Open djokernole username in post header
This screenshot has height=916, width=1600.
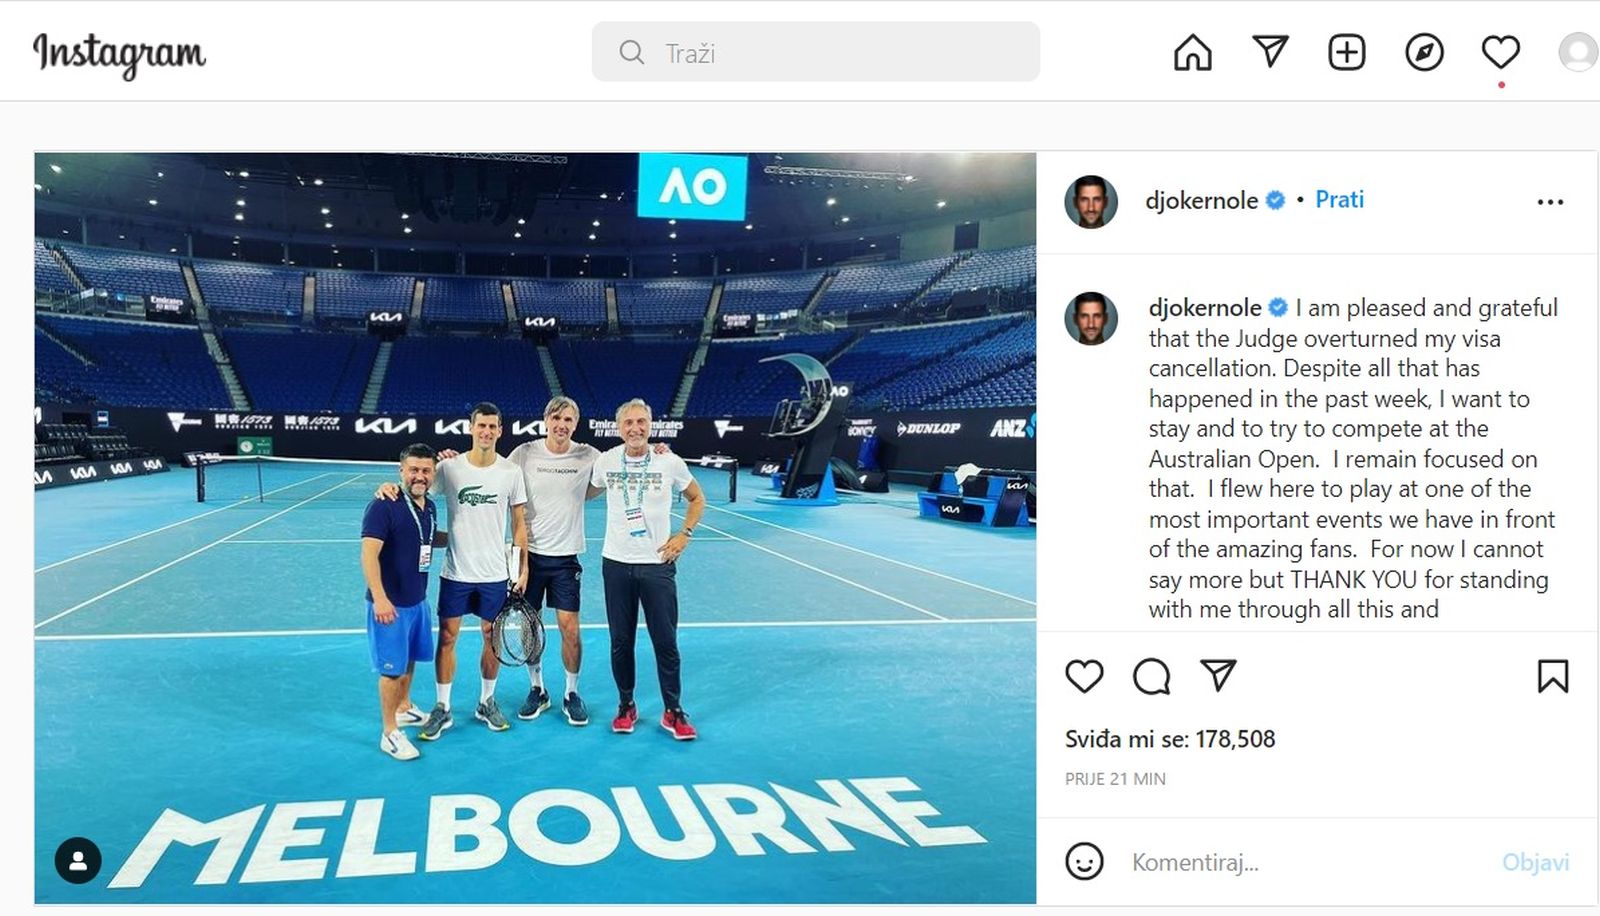point(1201,201)
